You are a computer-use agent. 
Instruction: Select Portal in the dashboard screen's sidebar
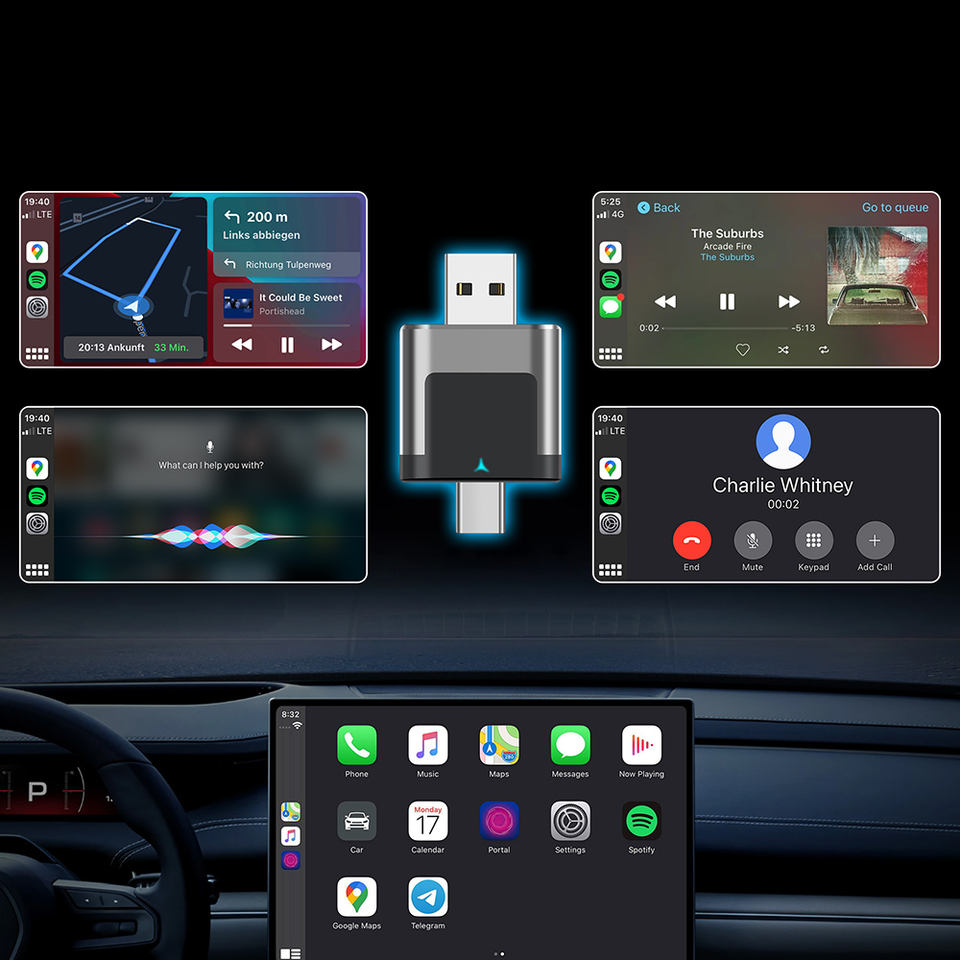pyautogui.click(x=290, y=860)
